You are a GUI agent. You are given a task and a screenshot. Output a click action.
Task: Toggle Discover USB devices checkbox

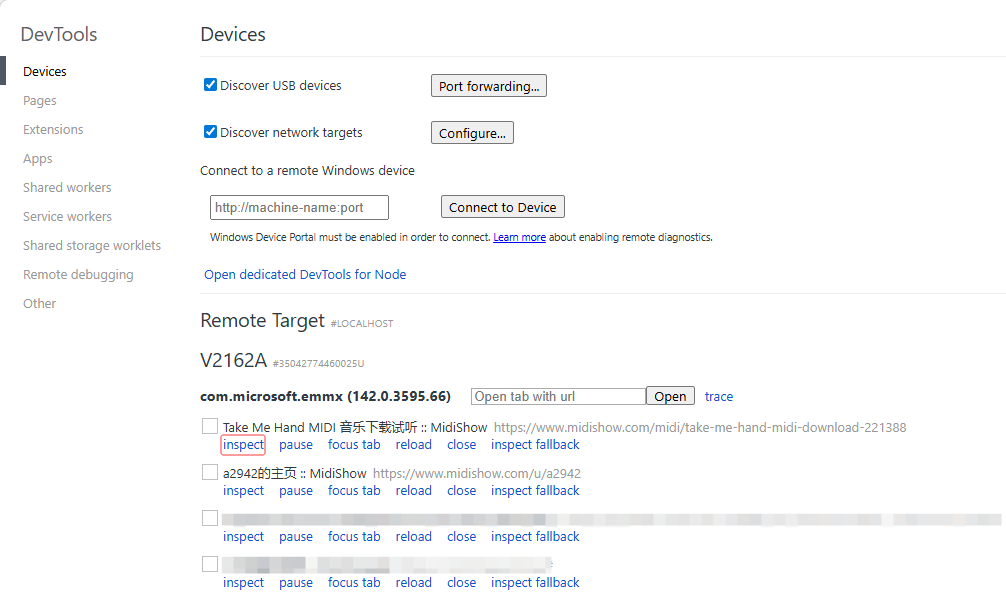pyautogui.click(x=211, y=86)
